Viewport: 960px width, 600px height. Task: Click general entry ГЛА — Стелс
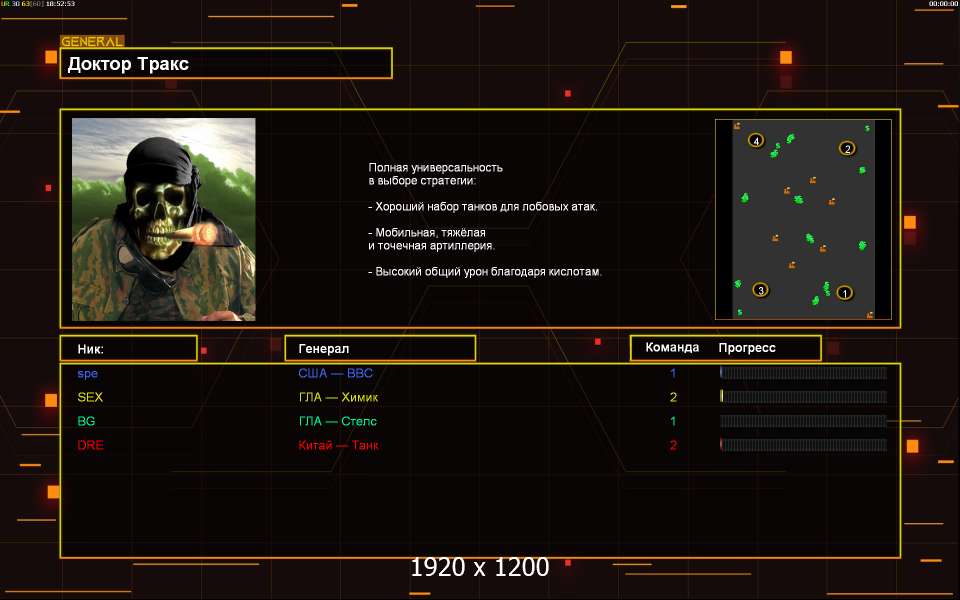pyautogui.click(x=337, y=421)
